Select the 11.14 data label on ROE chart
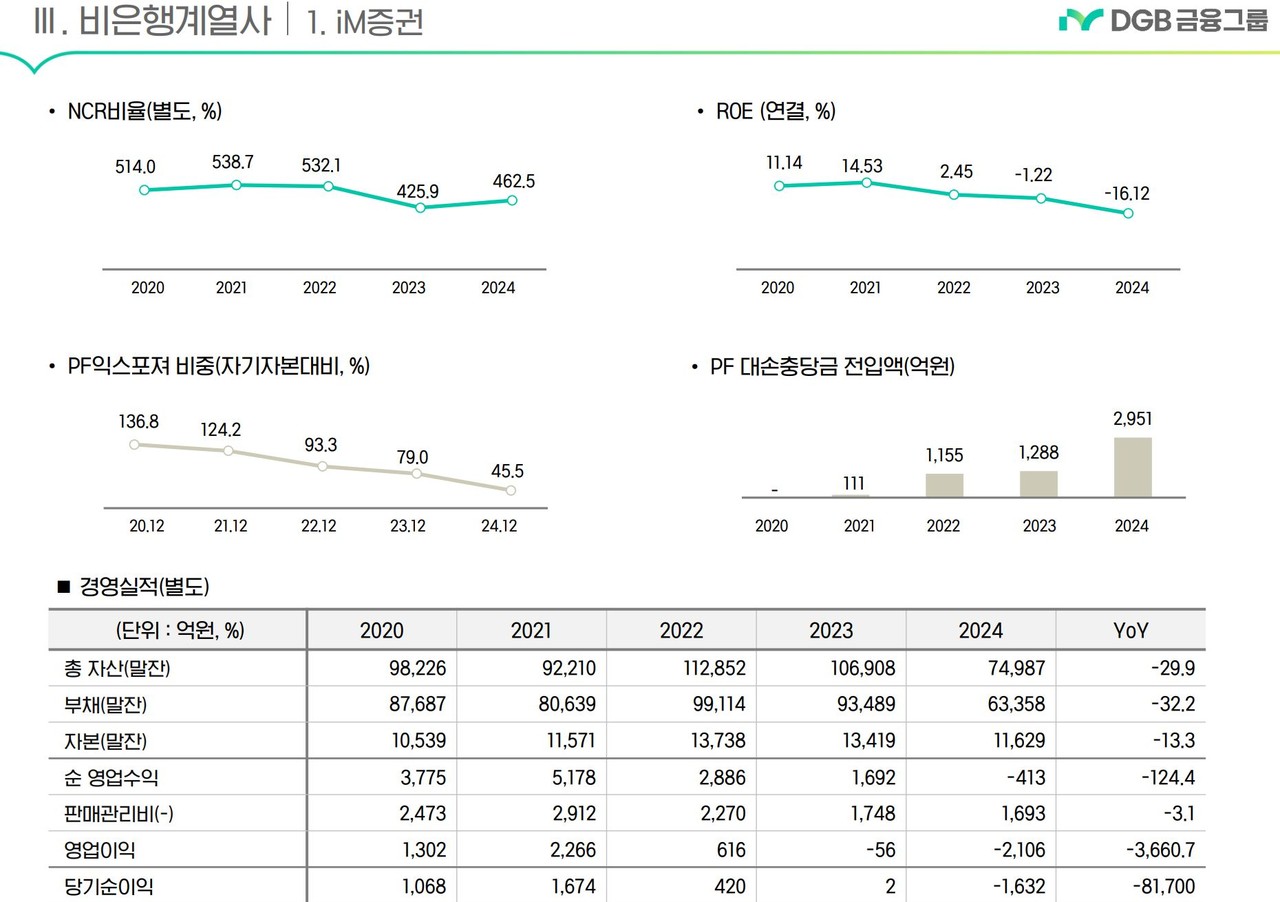The image size is (1280, 902). pyautogui.click(x=786, y=160)
